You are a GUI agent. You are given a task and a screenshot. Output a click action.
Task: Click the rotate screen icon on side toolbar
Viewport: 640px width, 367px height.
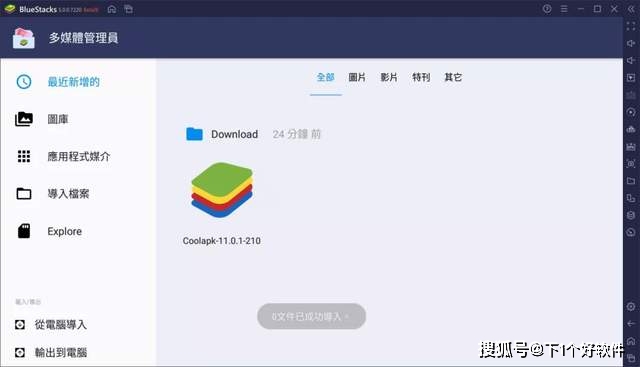point(631,198)
